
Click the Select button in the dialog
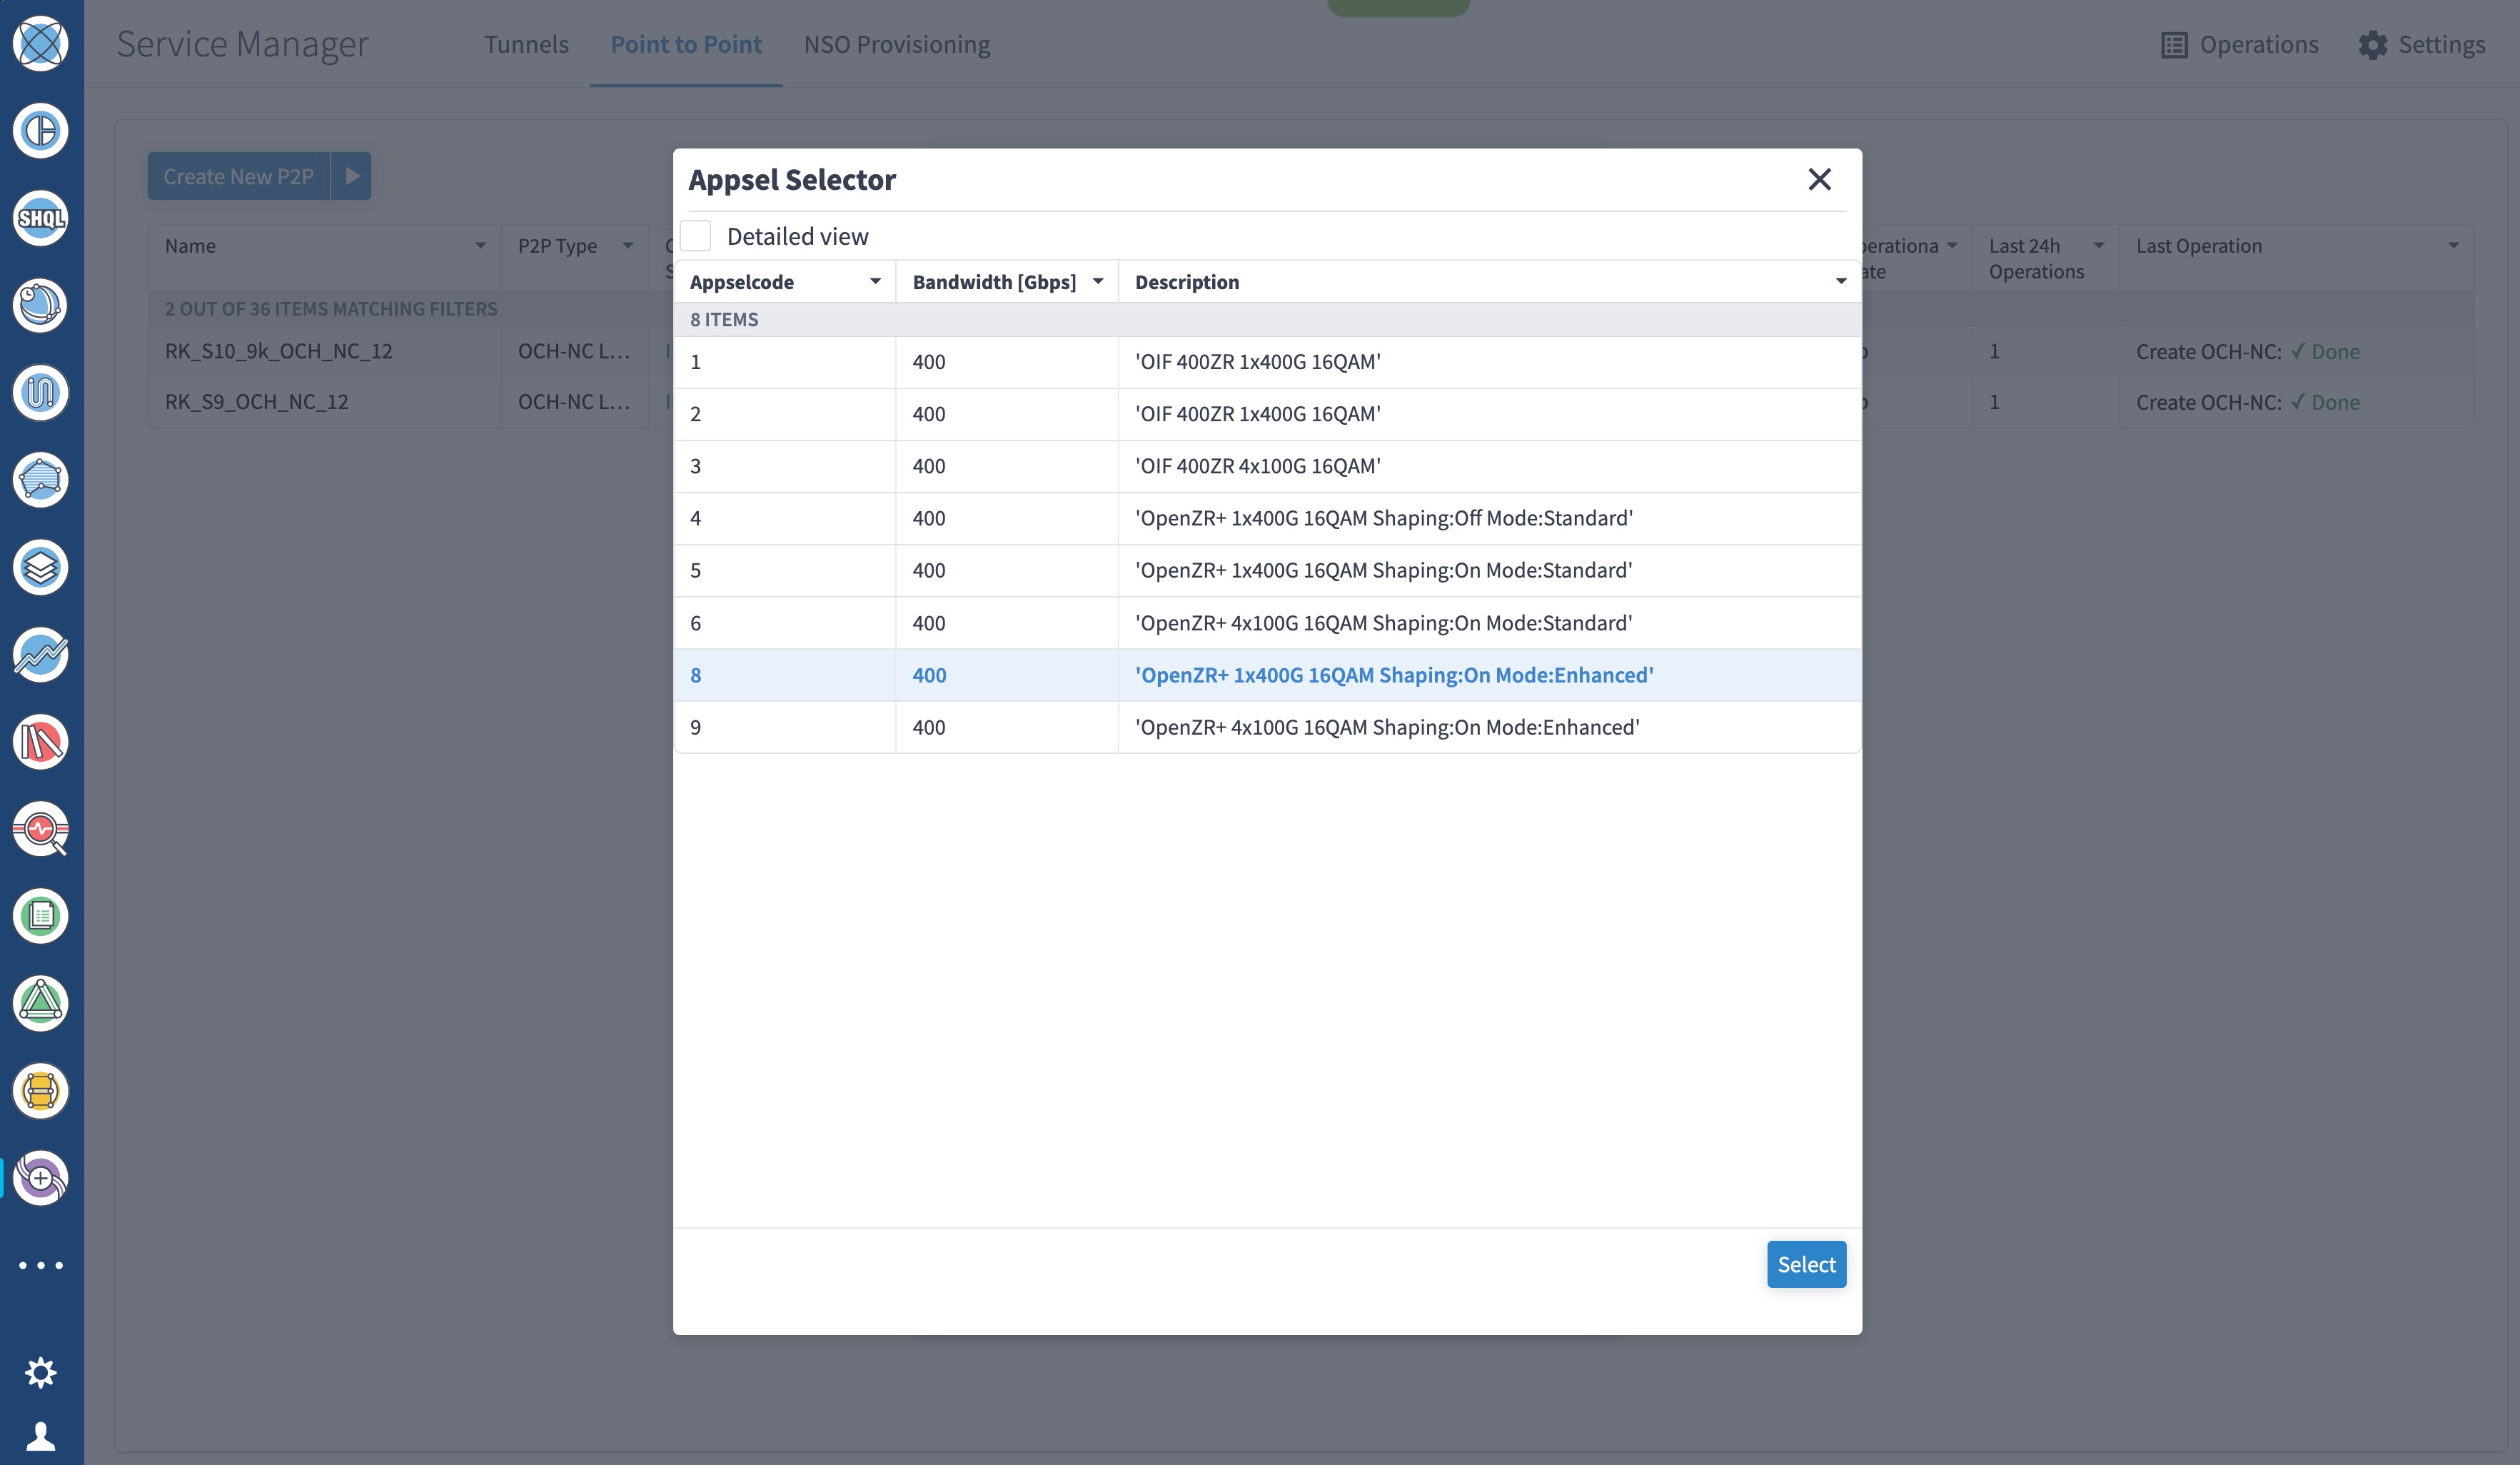1806,1264
